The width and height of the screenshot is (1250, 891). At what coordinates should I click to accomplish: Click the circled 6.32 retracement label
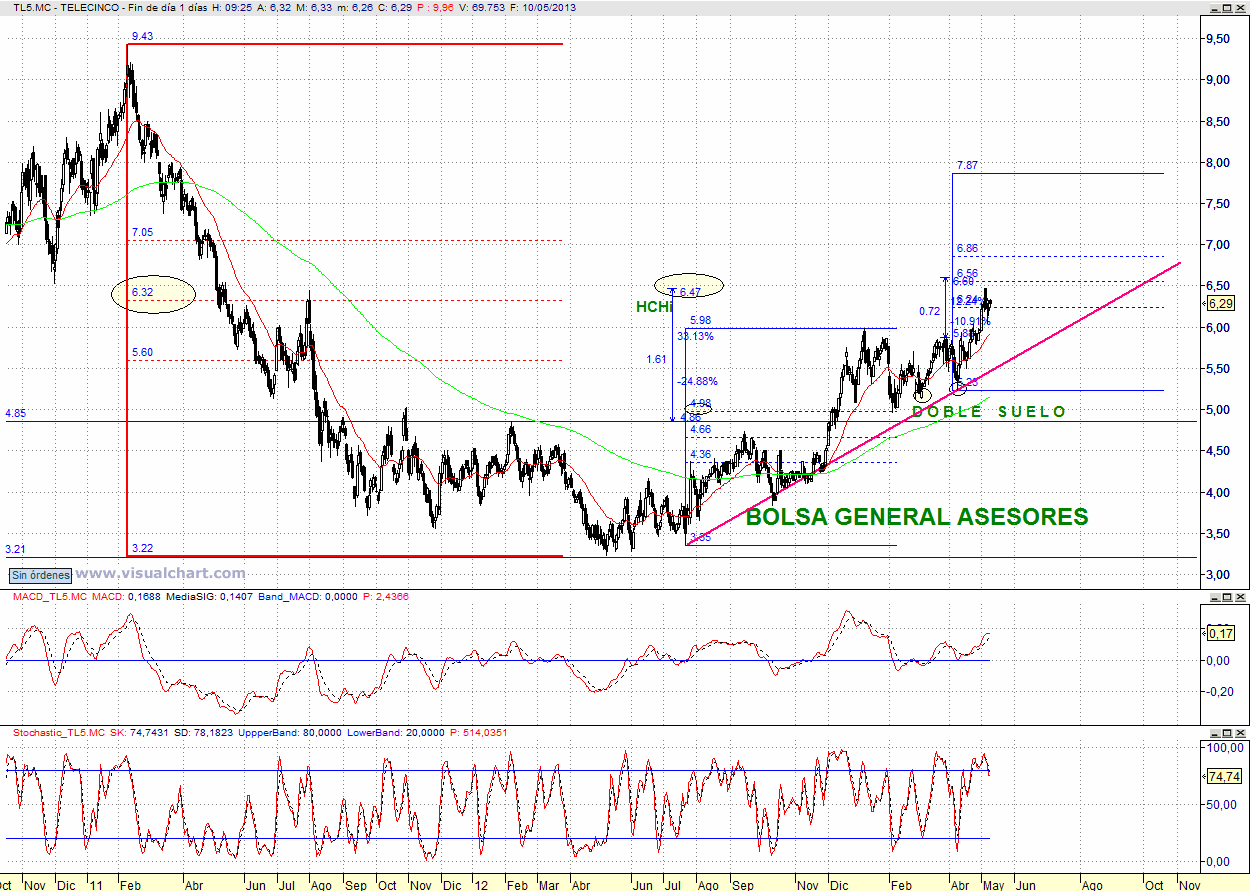point(142,292)
